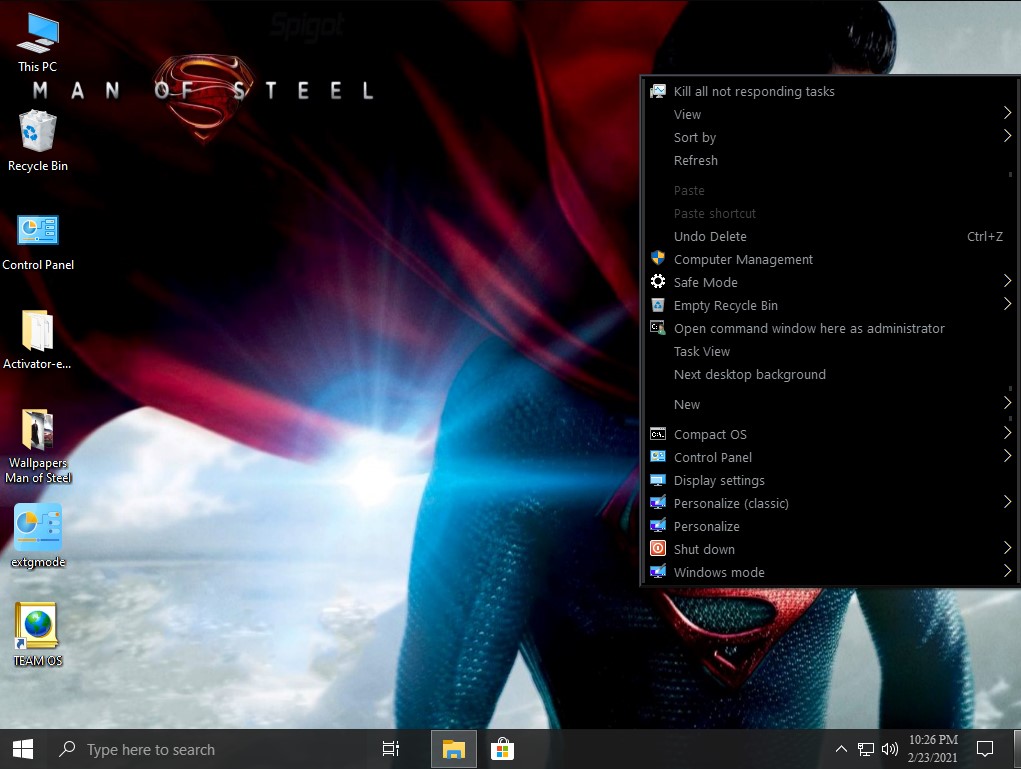
Task: Select the TEAM OS desktop shortcut
Action: [x=38, y=635]
